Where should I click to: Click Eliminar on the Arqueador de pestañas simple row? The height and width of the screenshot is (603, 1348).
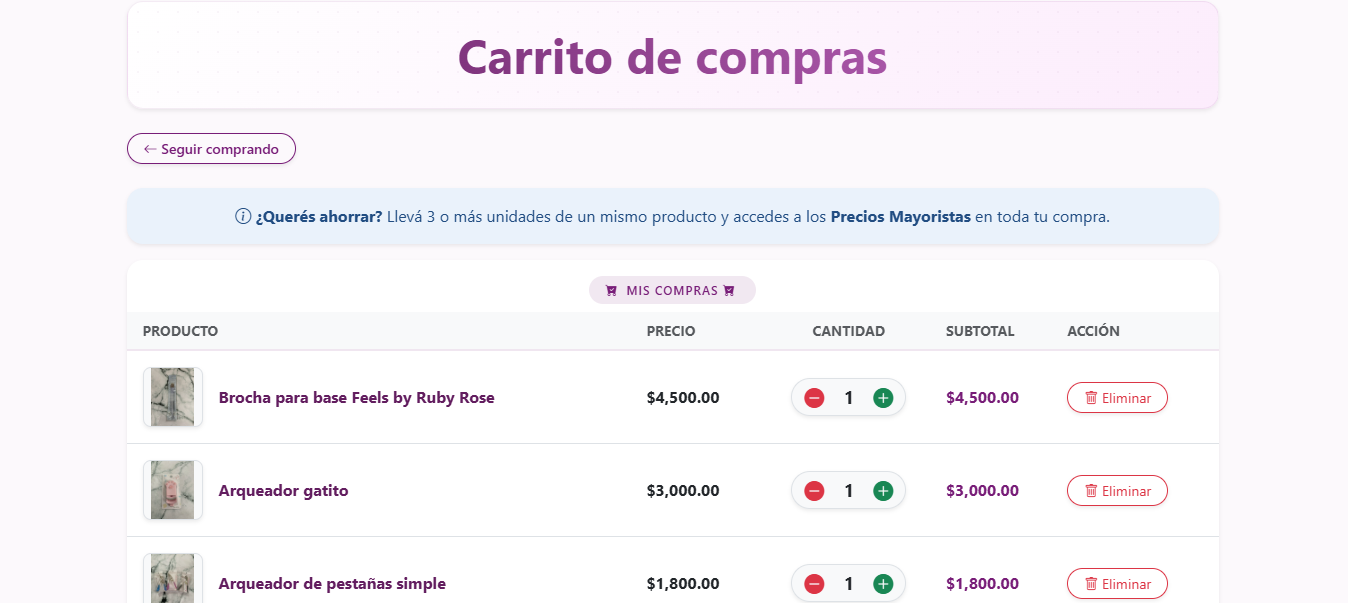[x=1117, y=583]
